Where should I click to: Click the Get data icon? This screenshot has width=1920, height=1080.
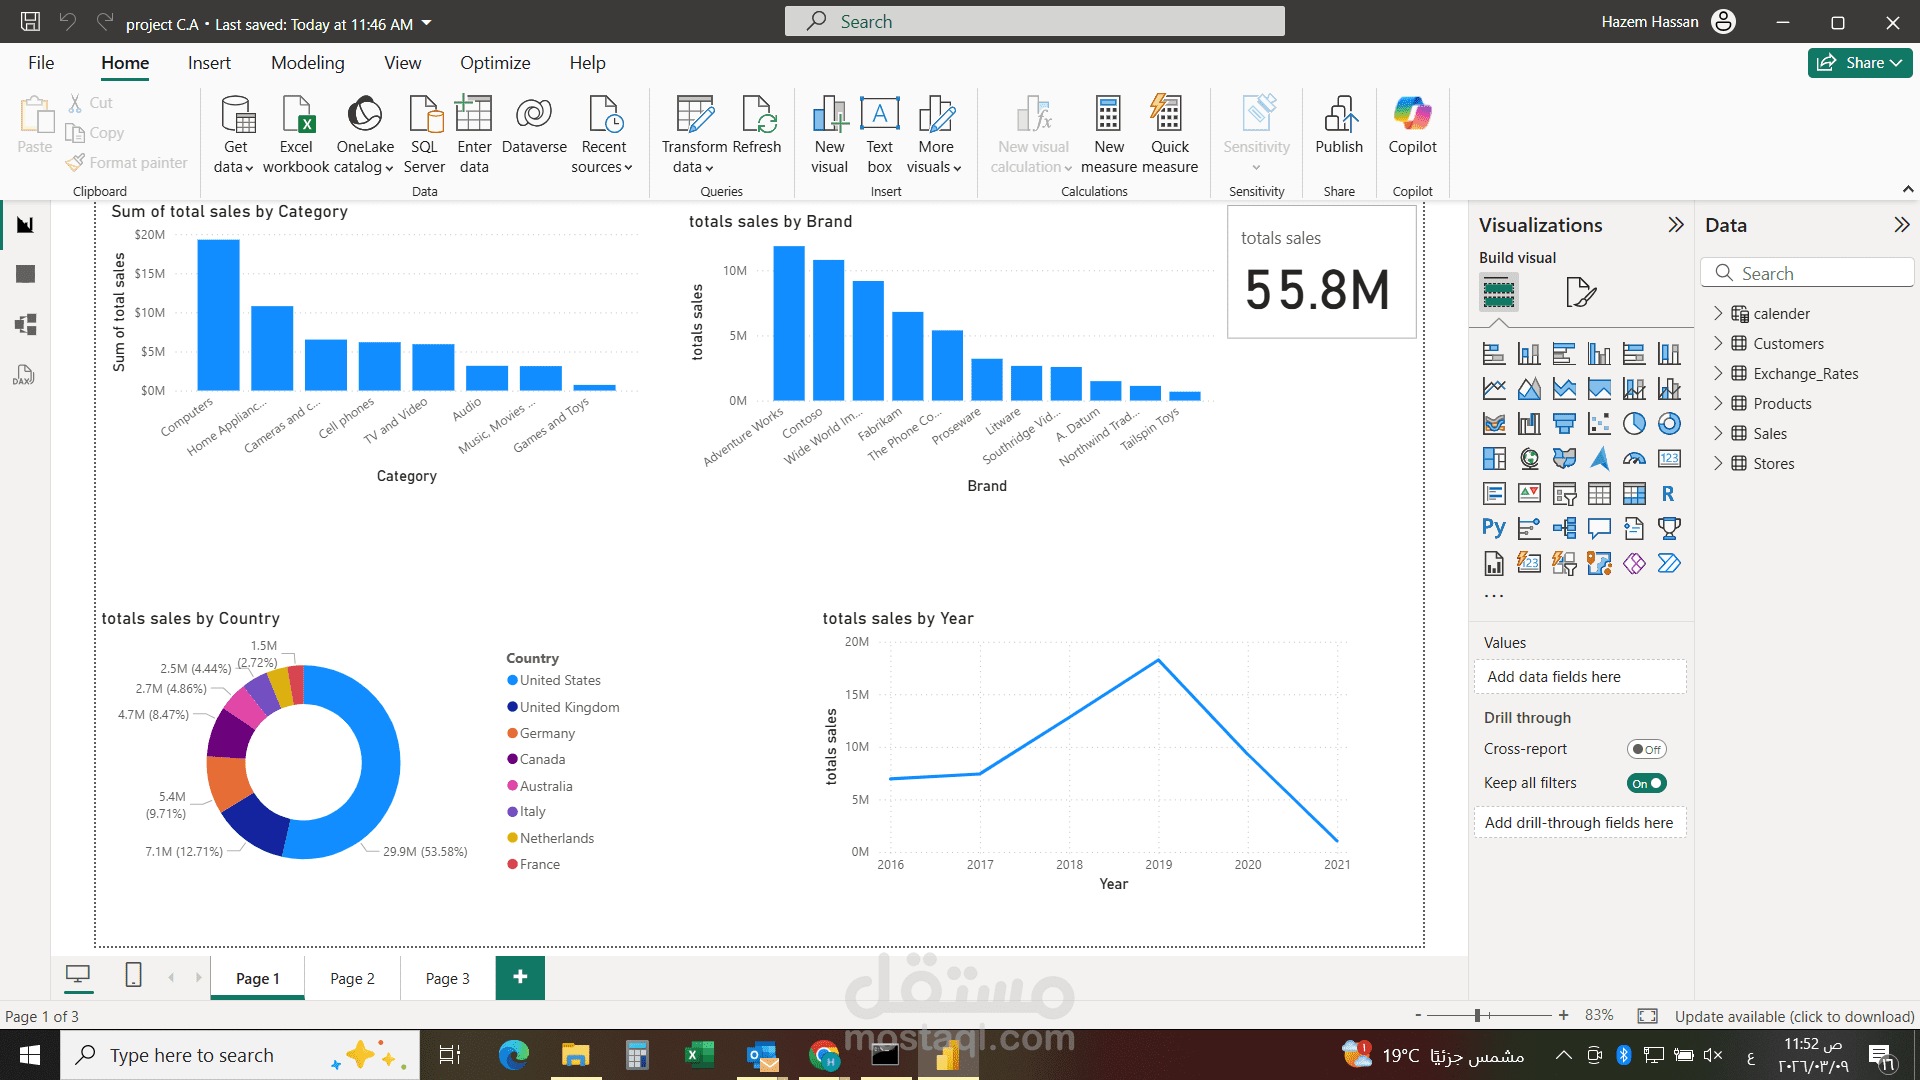click(x=236, y=115)
